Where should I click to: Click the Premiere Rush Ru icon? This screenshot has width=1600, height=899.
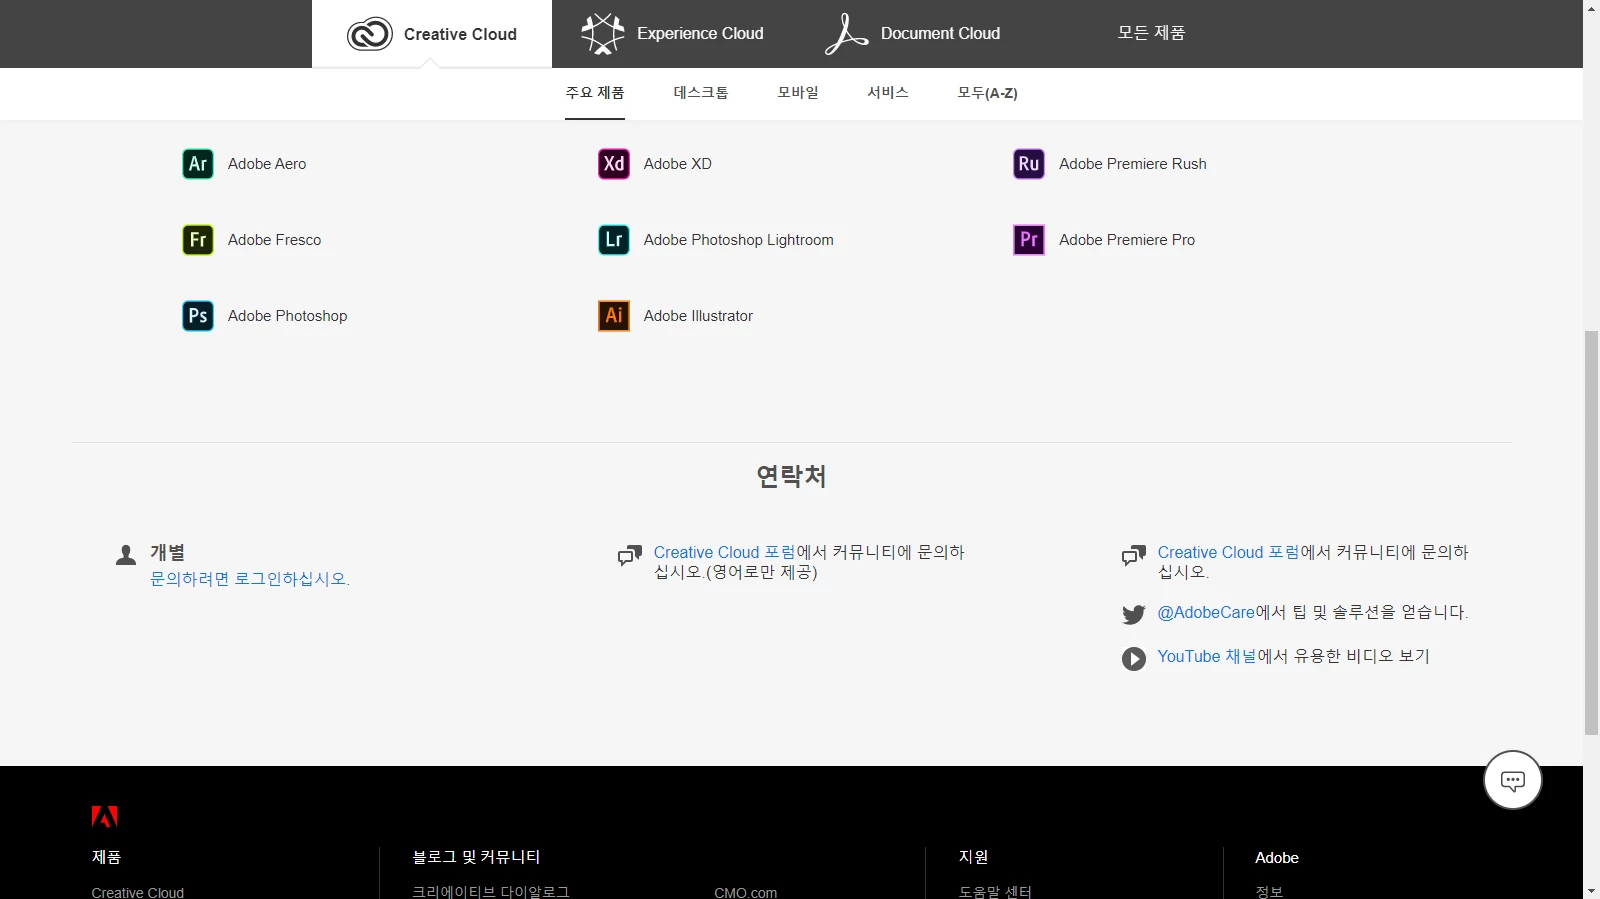(1029, 164)
